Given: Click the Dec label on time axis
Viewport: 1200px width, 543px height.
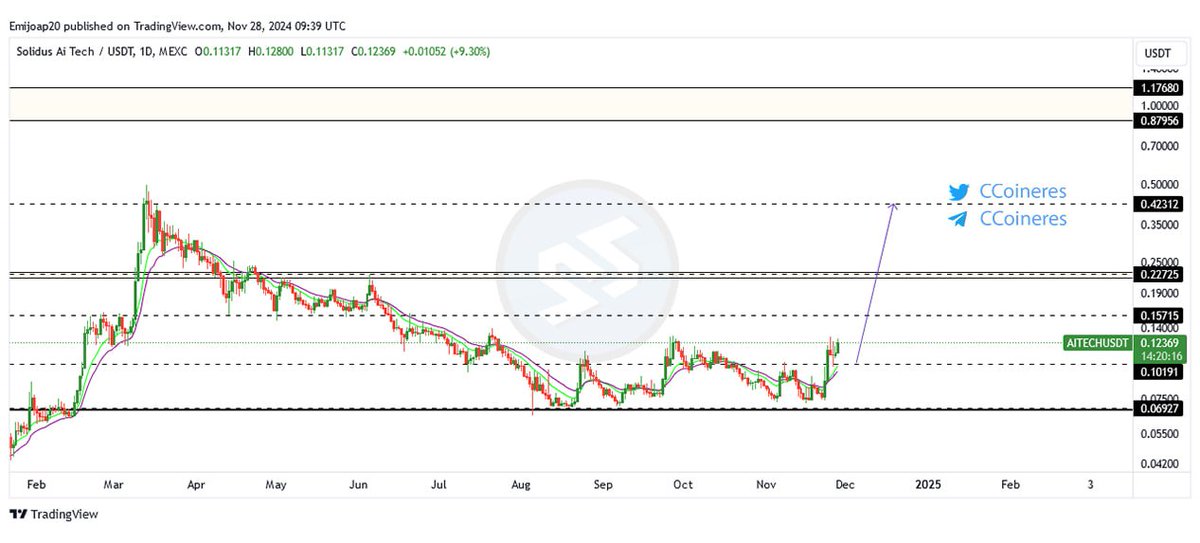Looking at the screenshot, I should pos(846,484).
